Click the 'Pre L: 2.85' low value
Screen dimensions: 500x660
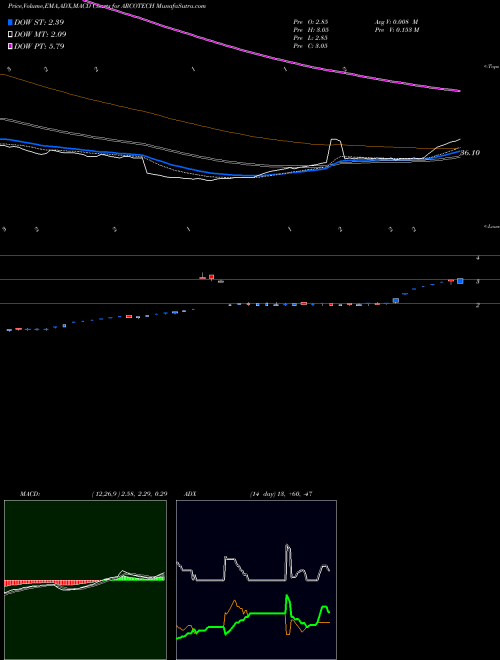[x=311, y=38]
